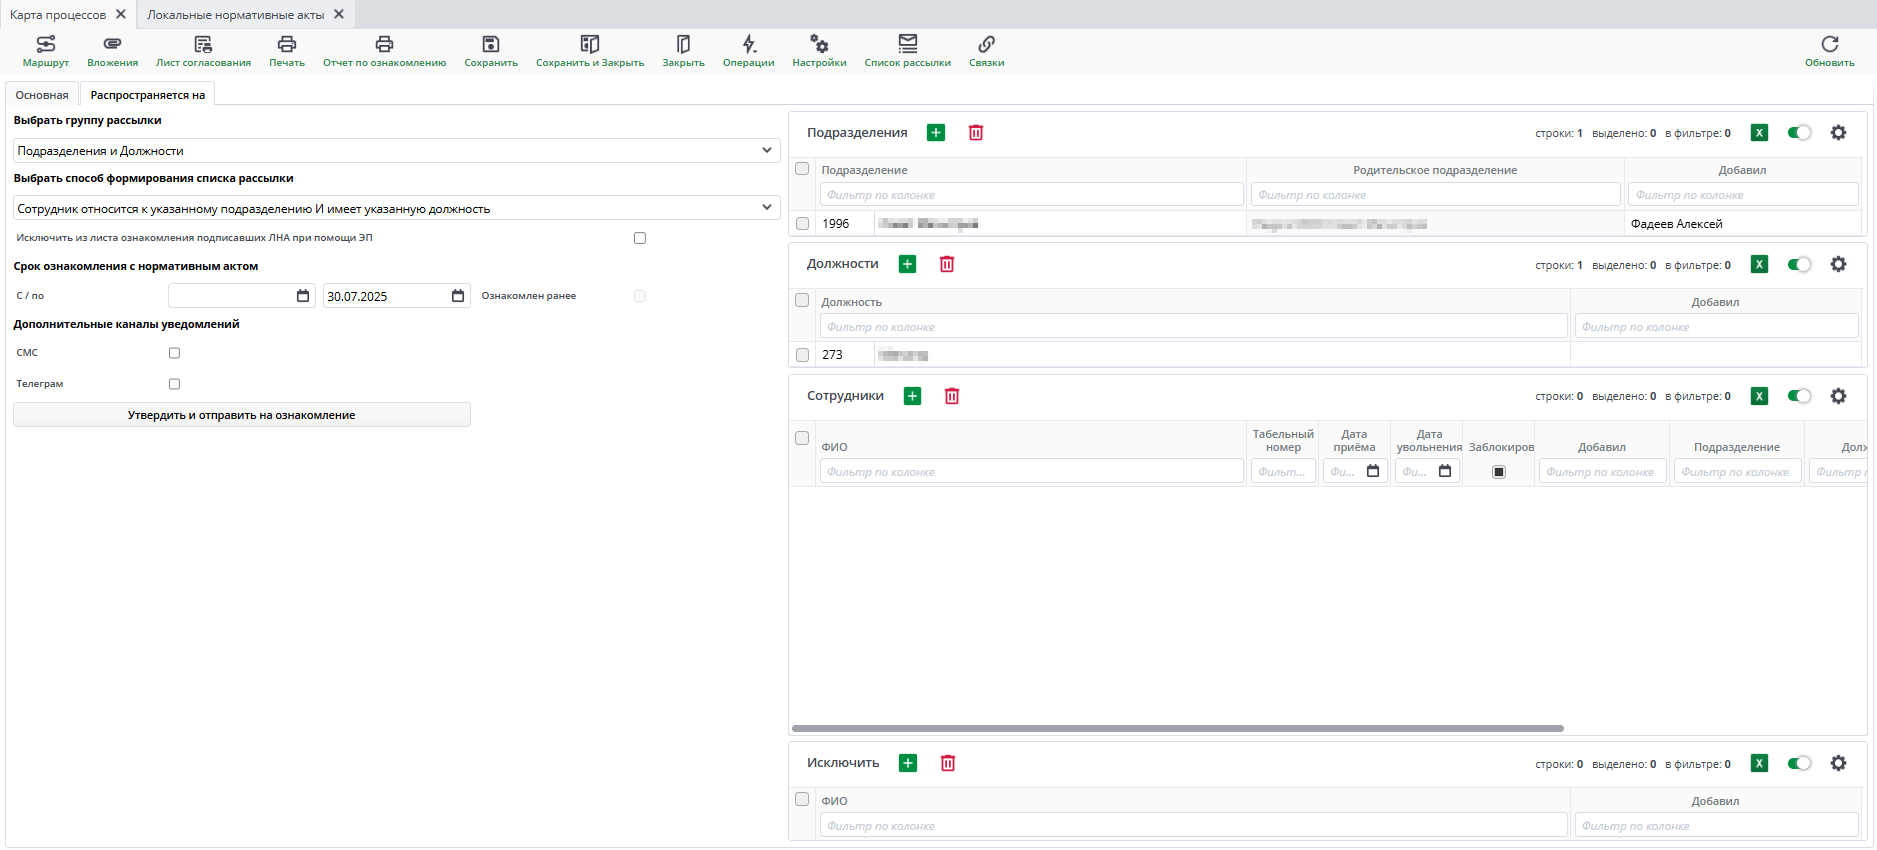Select all rows in Подразделения header

point(802,169)
